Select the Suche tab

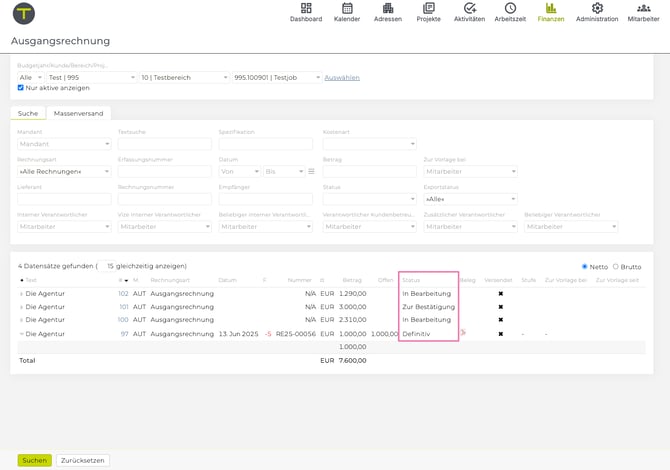(28, 114)
